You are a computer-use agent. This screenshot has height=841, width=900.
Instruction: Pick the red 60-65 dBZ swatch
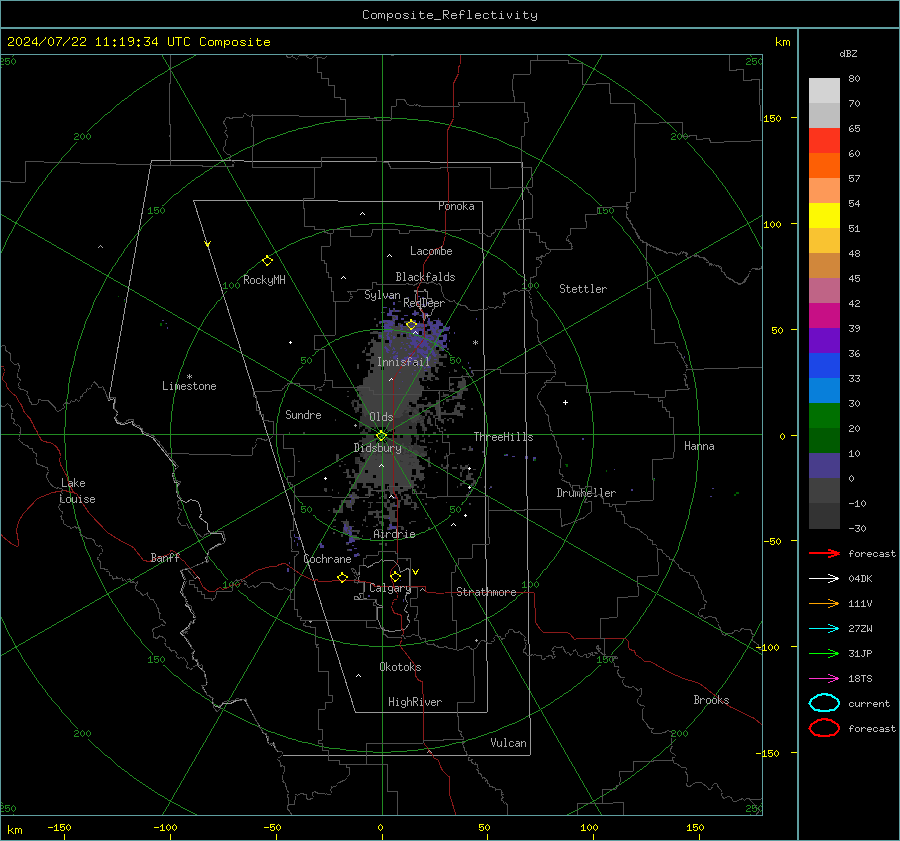824,141
